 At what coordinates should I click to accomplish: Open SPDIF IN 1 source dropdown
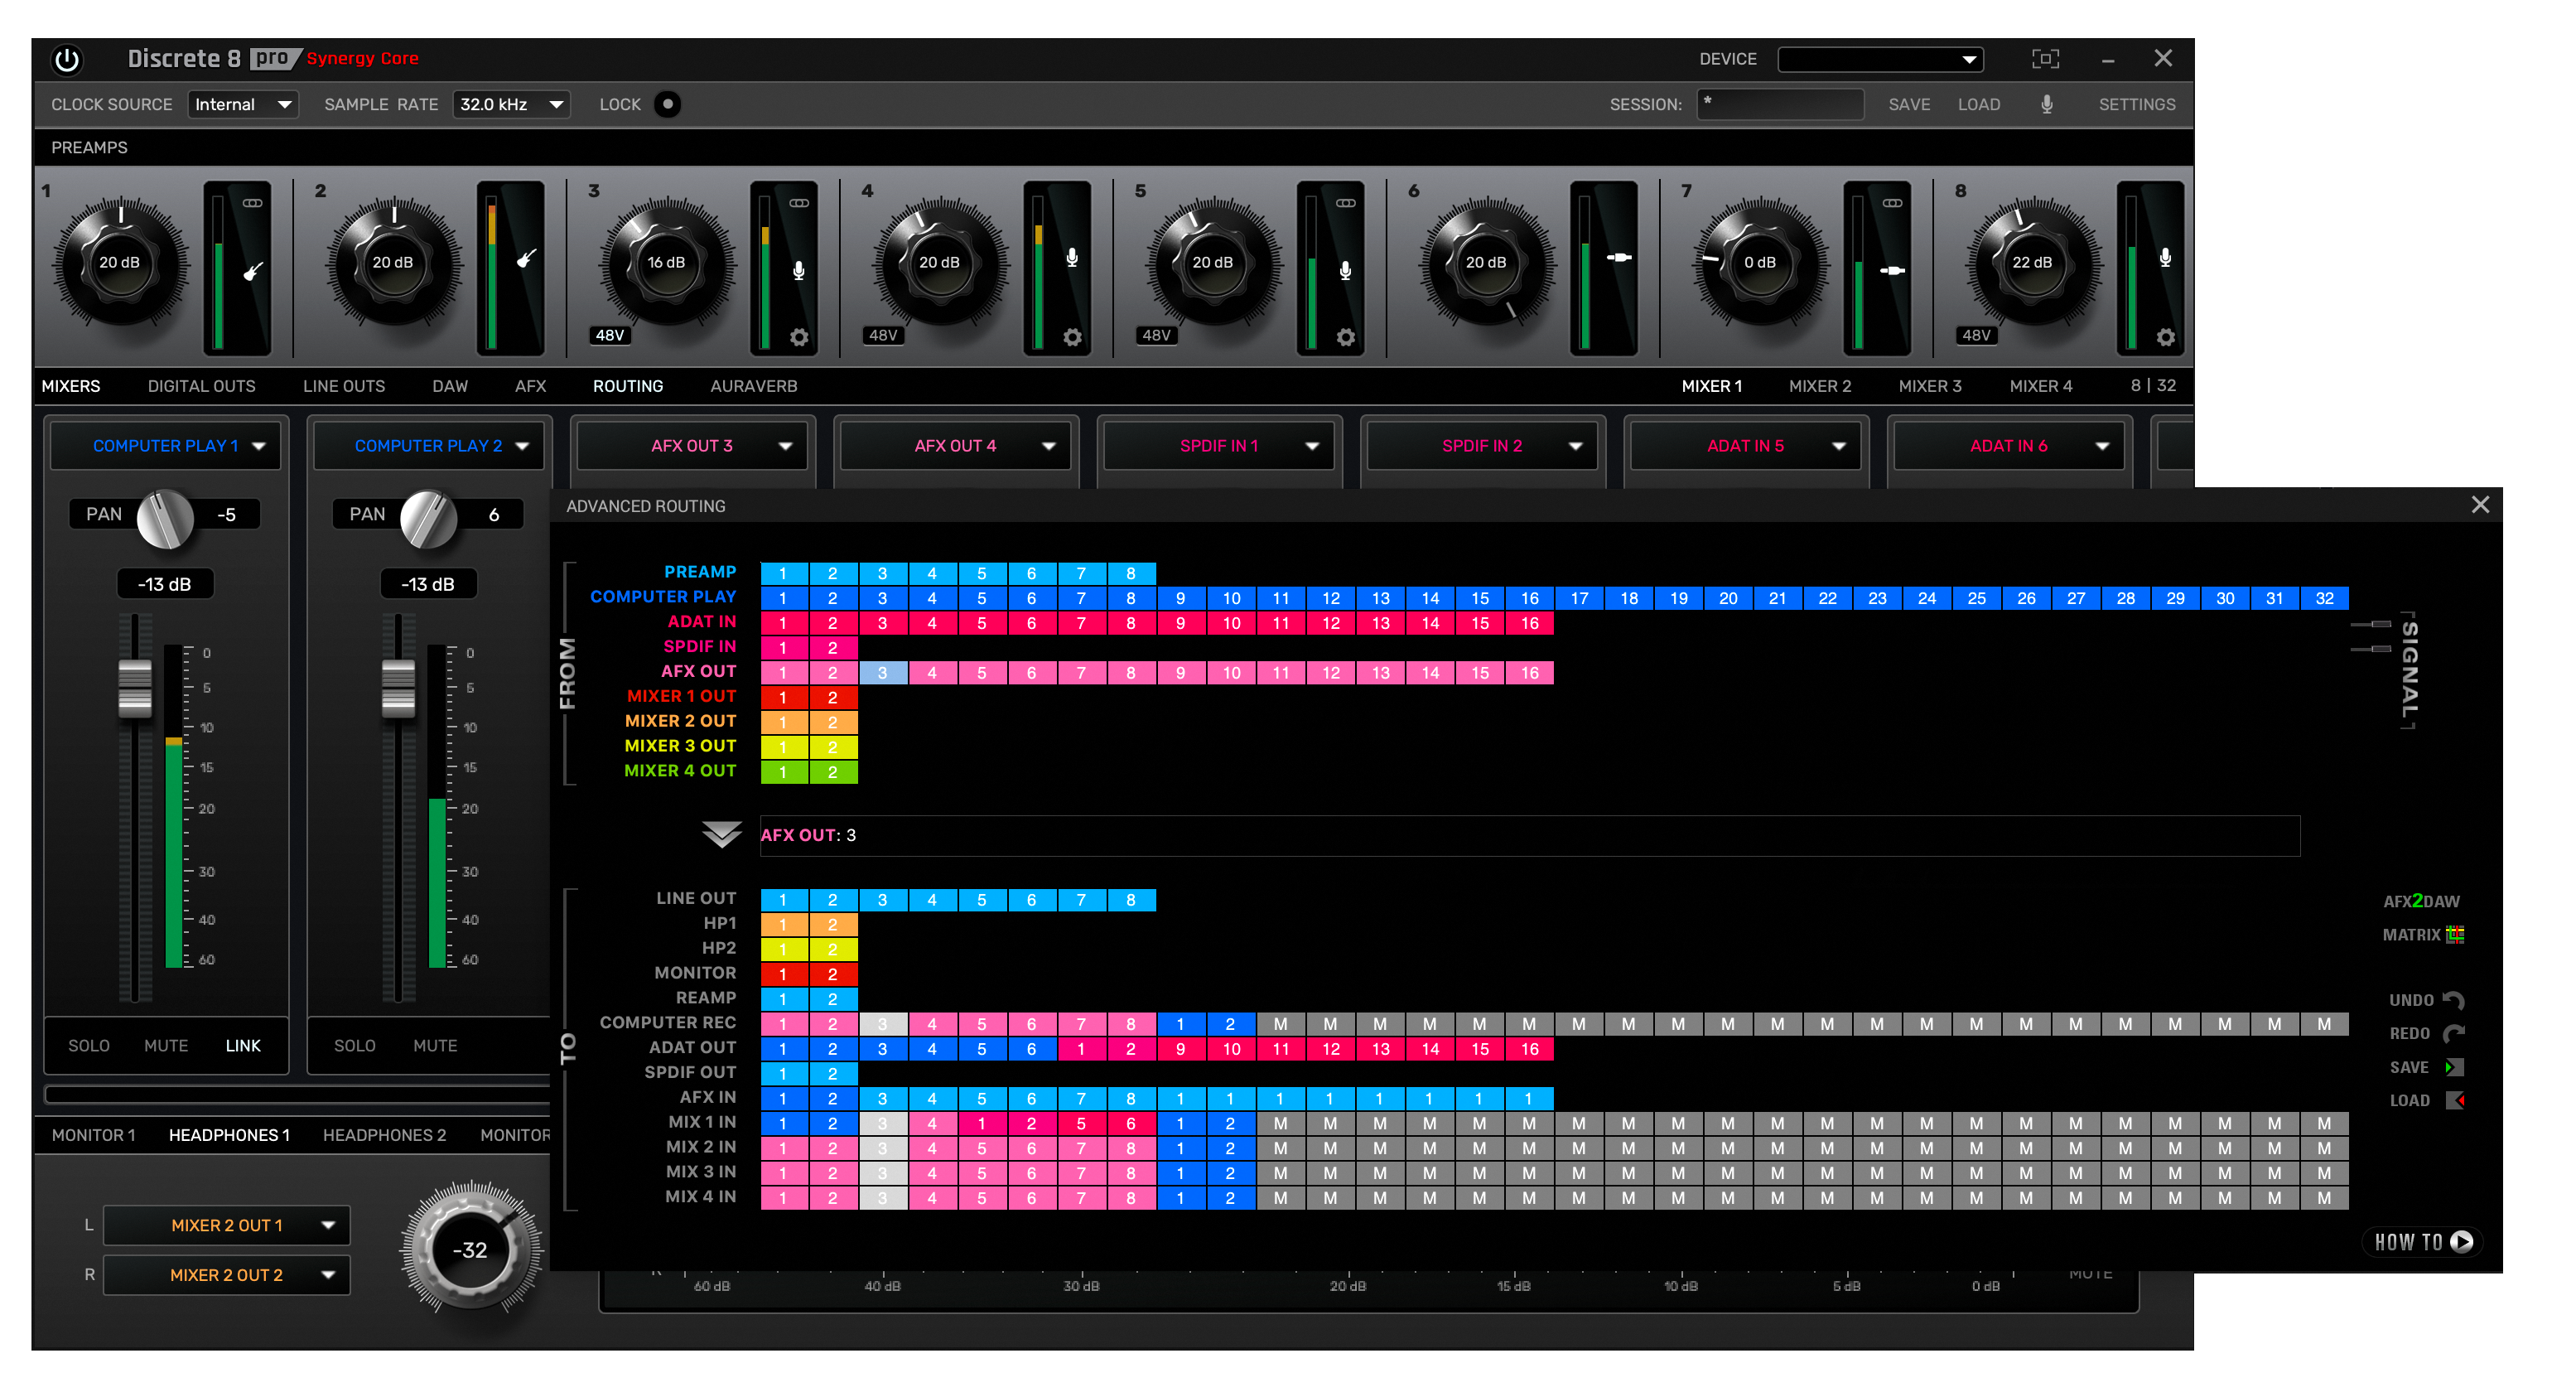(x=1219, y=446)
